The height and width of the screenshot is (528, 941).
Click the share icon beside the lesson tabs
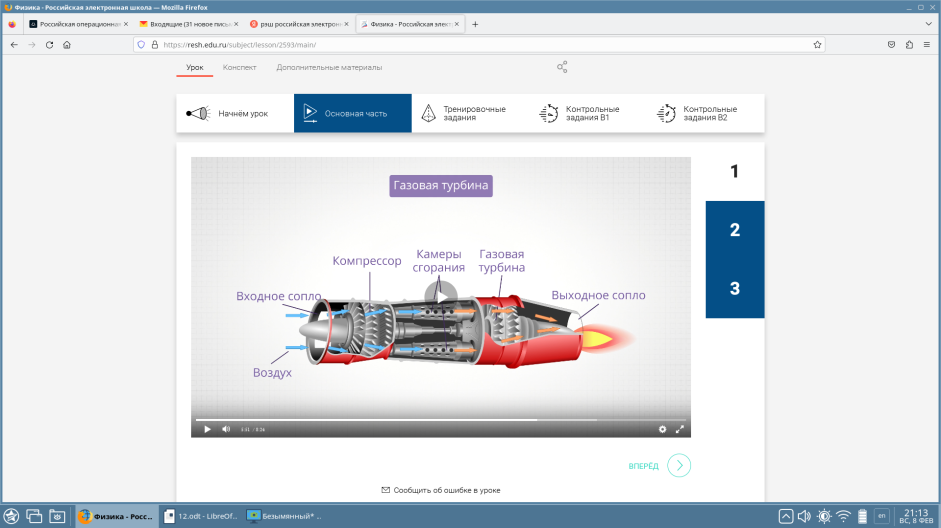tap(562, 67)
